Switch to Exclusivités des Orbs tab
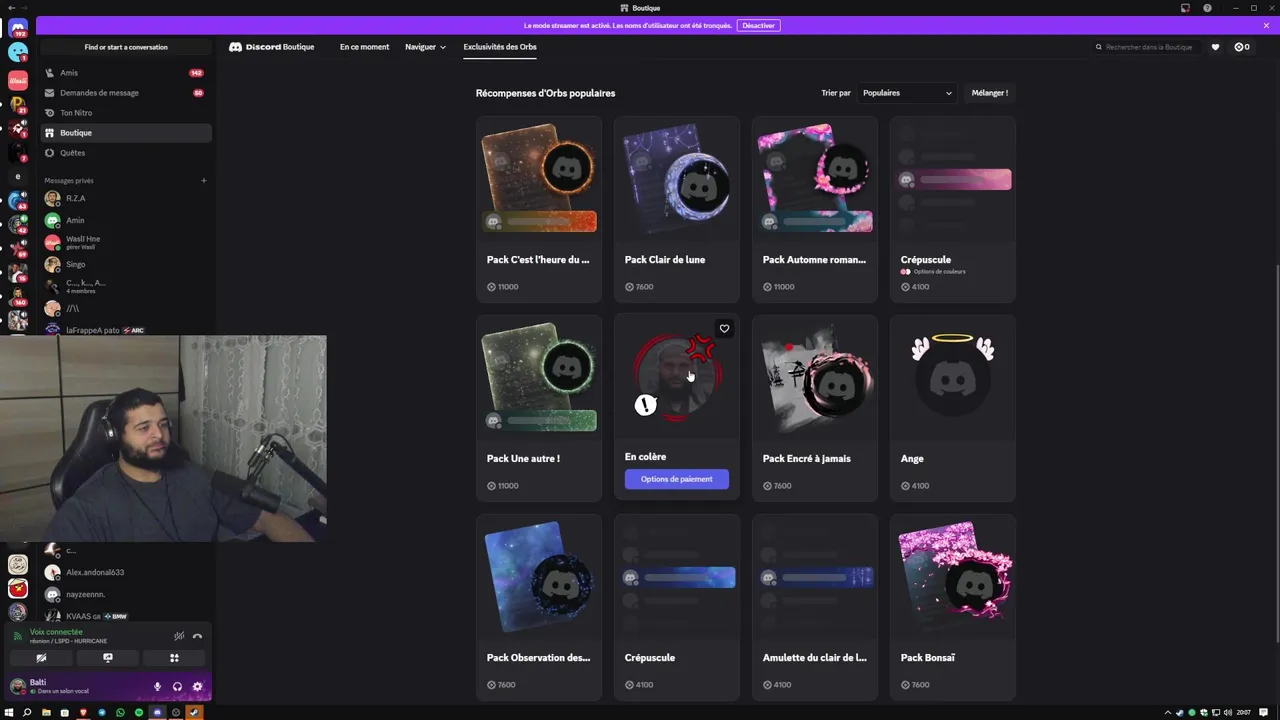This screenshot has width=1280, height=720. pos(500,47)
